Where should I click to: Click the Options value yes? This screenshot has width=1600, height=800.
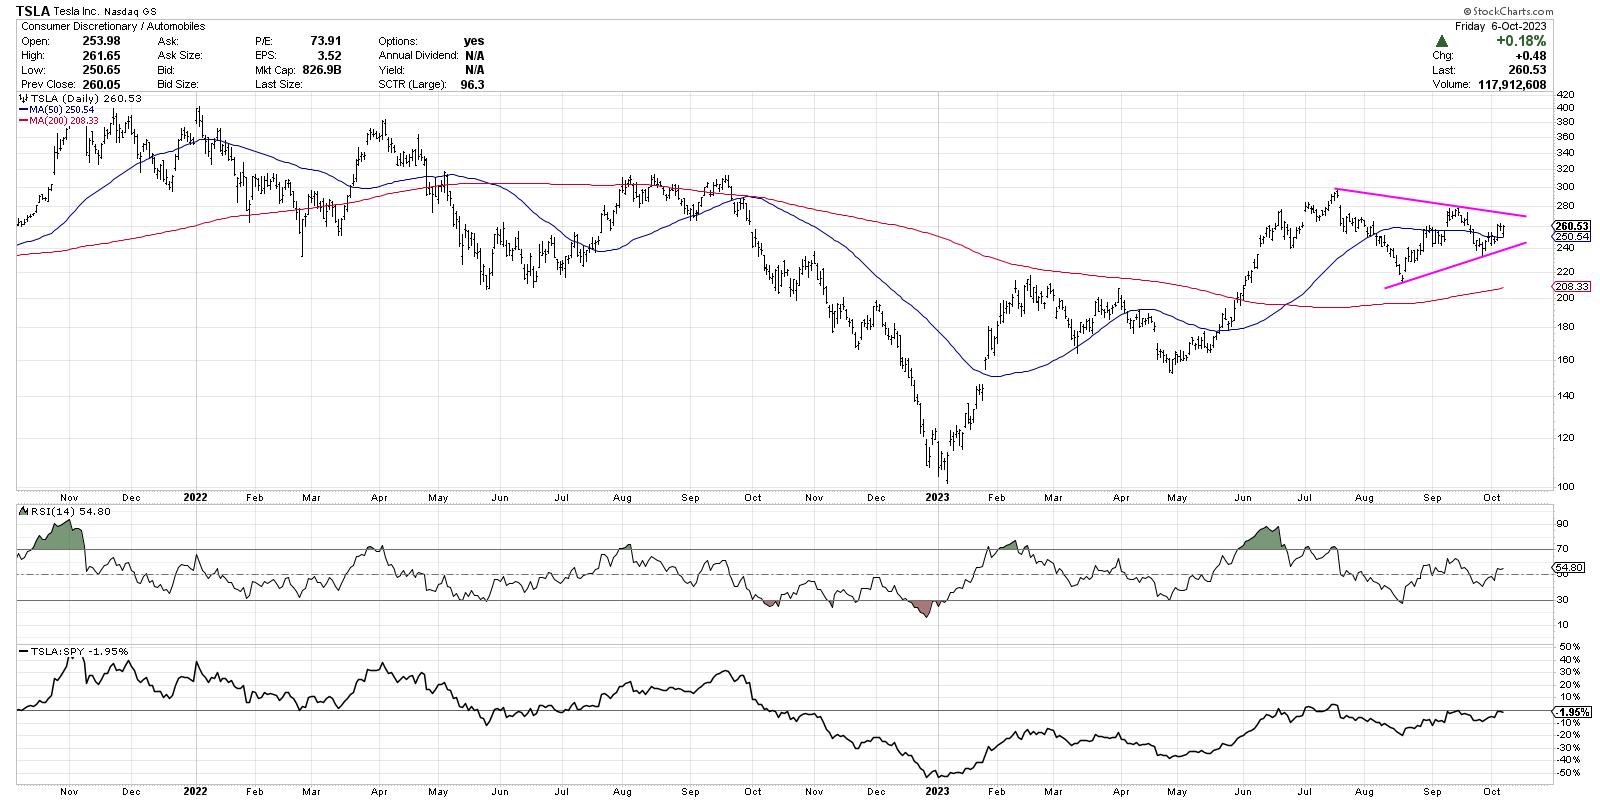click(x=474, y=41)
